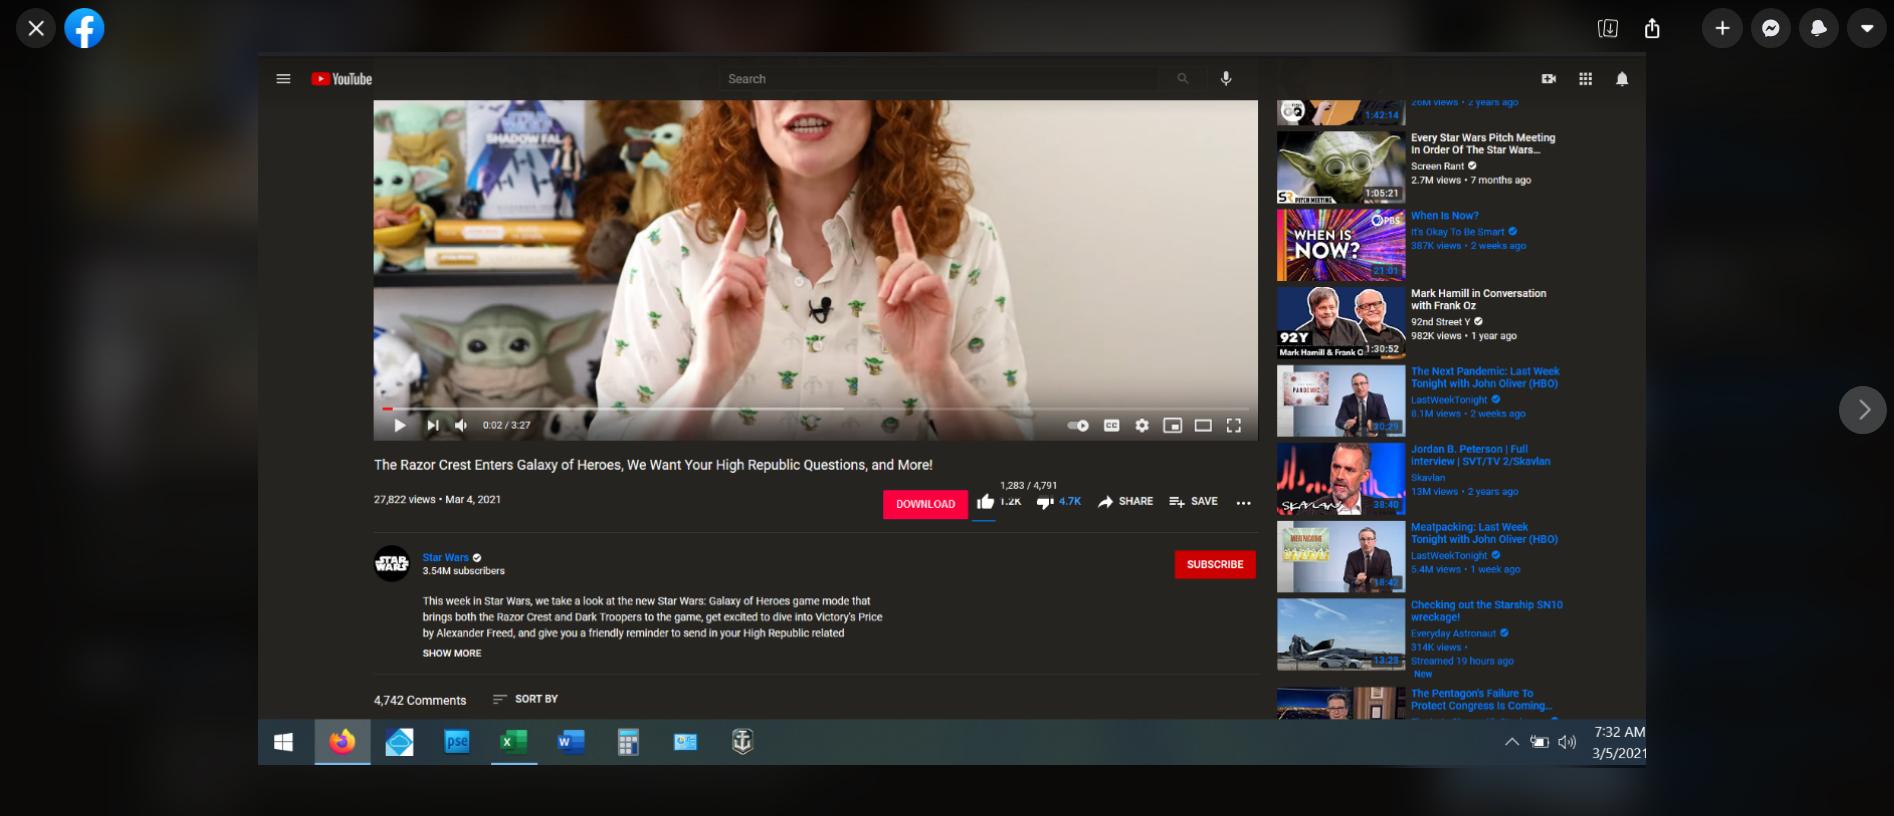Image resolution: width=1894 pixels, height=816 pixels.
Task: Expand description with SHOW MORE
Action: coord(451,653)
